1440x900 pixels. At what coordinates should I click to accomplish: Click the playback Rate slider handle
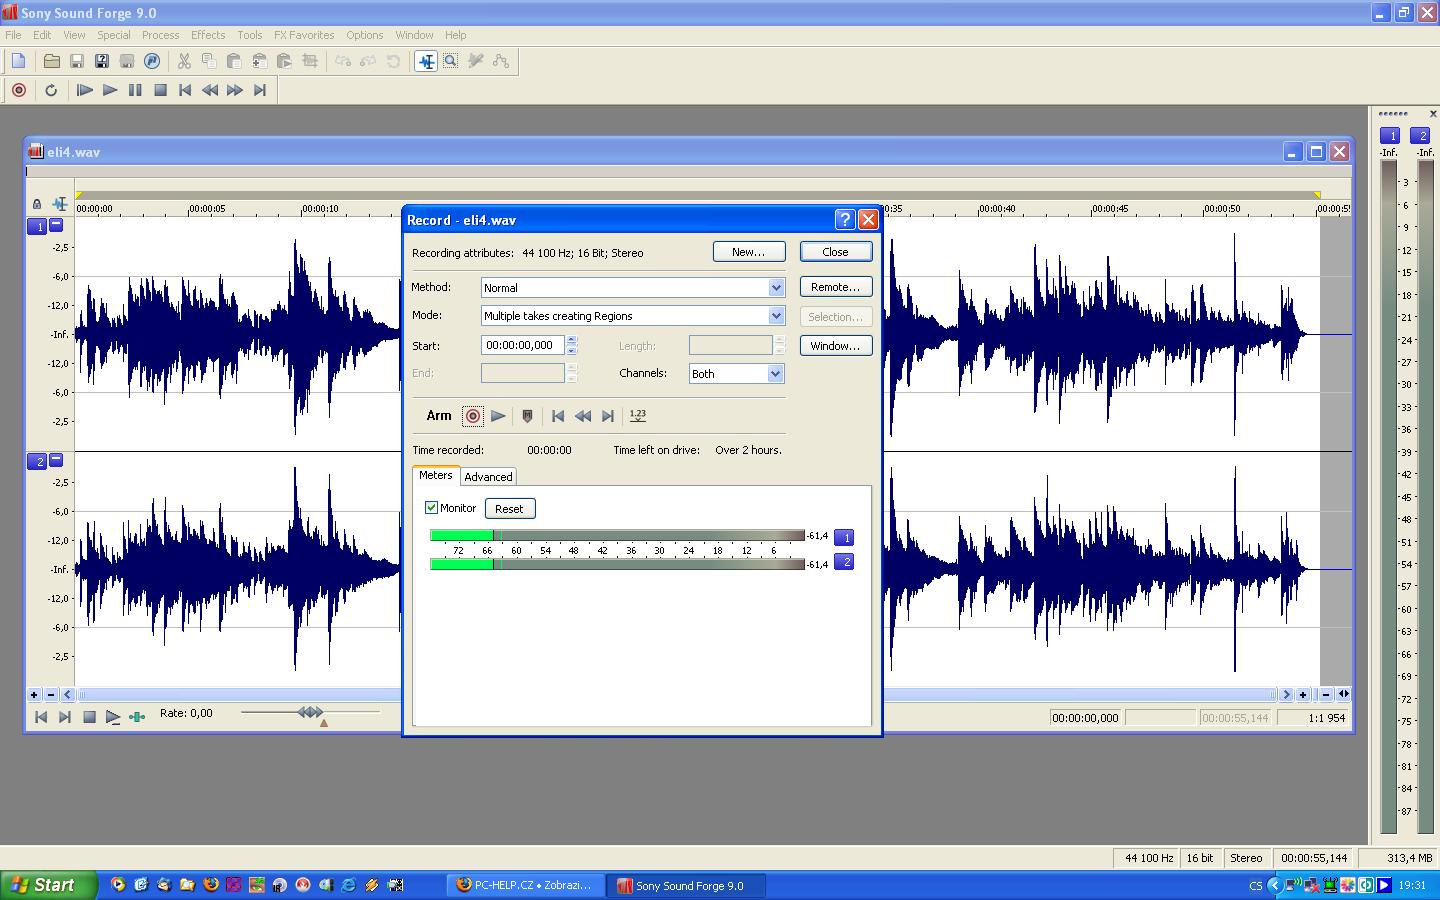311,712
